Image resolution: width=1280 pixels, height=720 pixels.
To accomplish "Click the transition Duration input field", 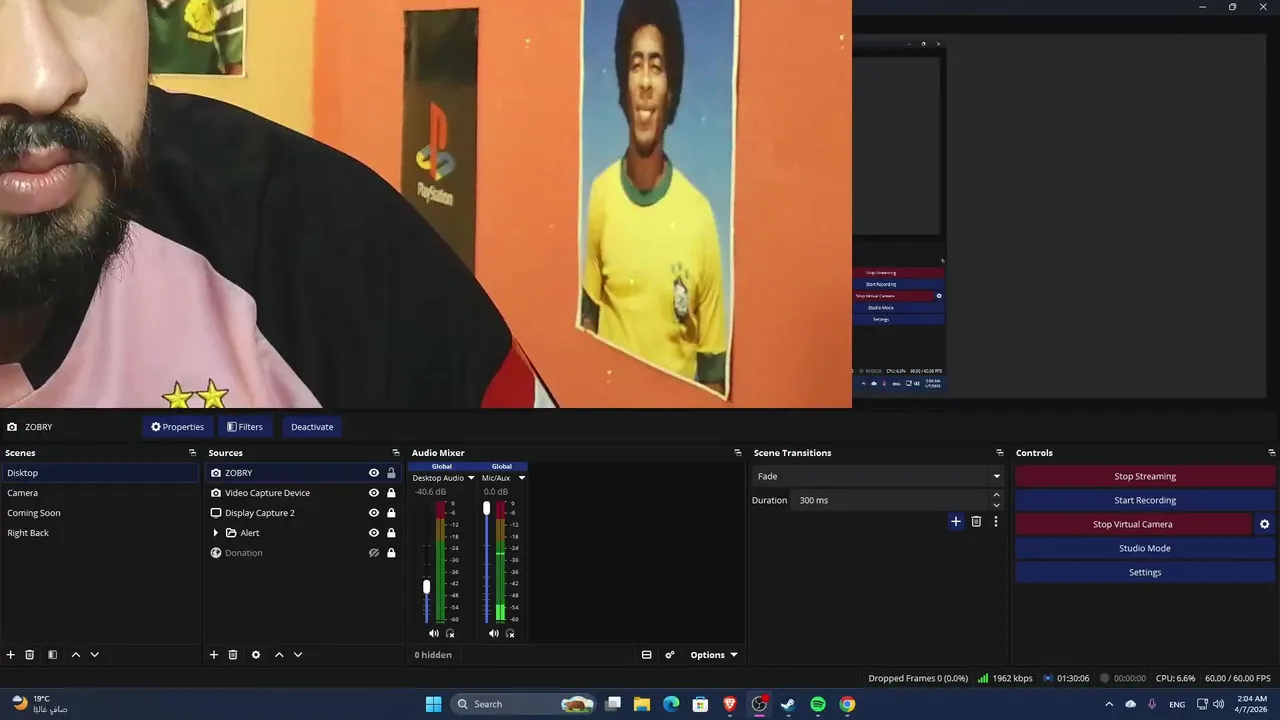I will 890,500.
